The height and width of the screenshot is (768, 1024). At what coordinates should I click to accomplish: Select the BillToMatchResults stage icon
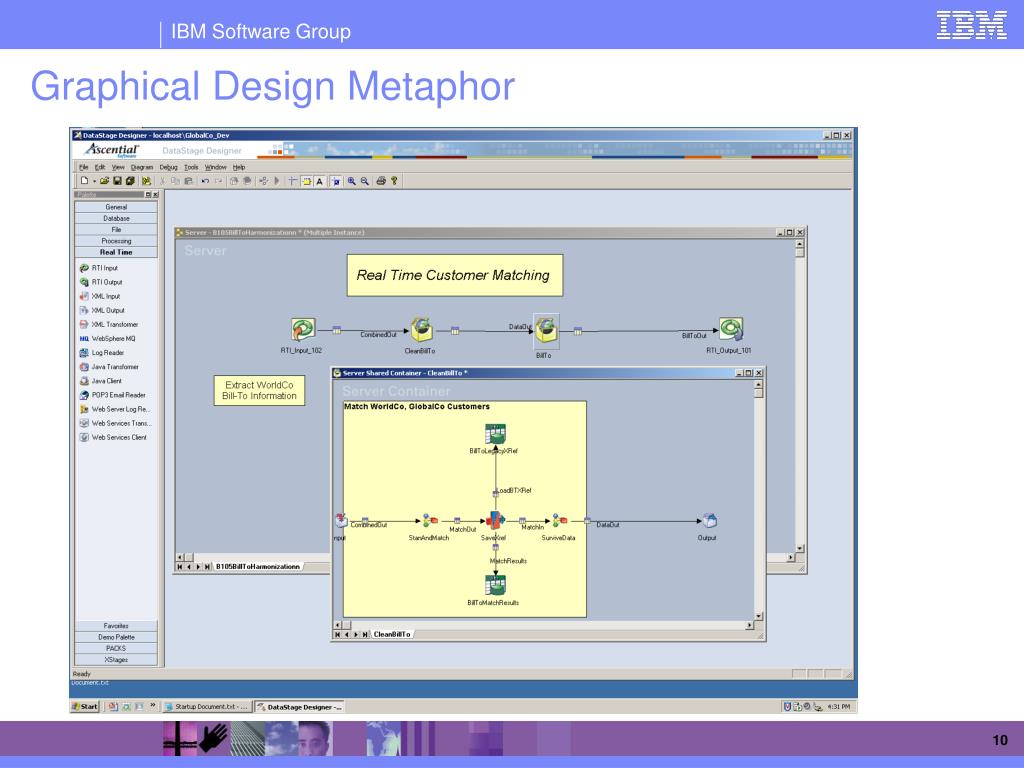tap(495, 585)
